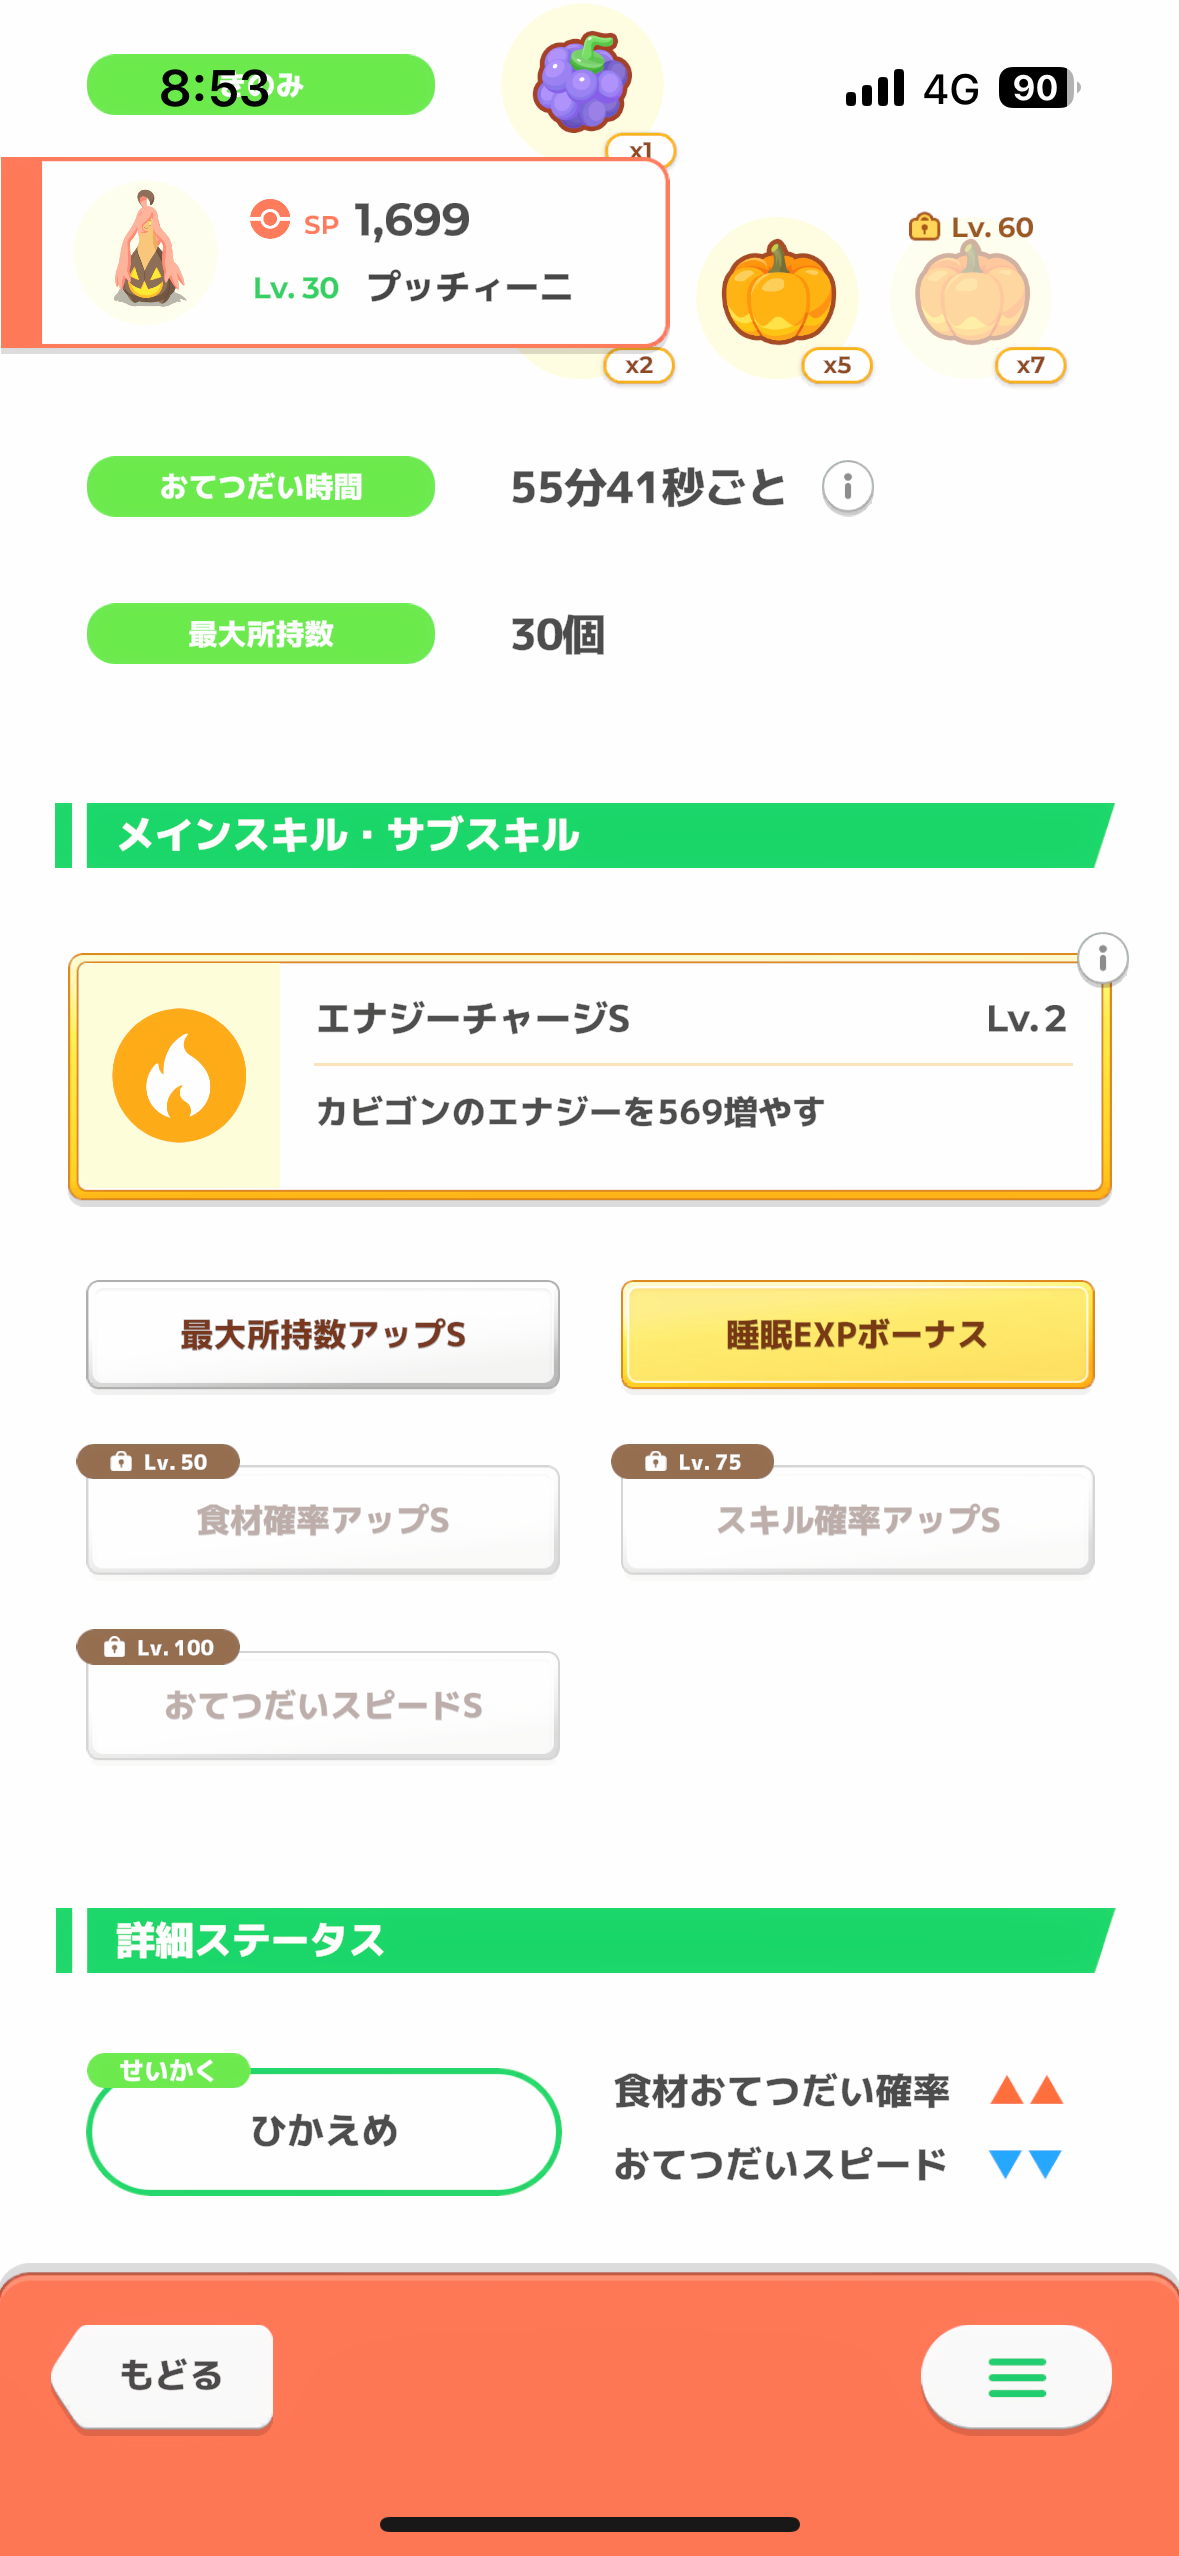Screen dimensions: 1179x2556
Task: Tap the x5 orange pumpkin ingredient
Action: click(x=778, y=294)
